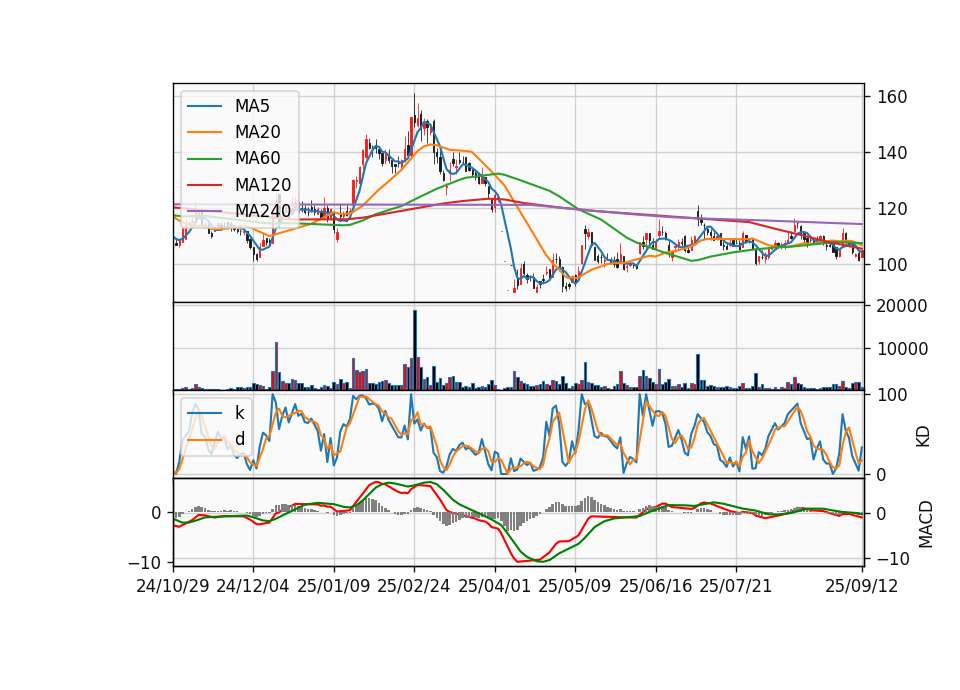Screen dimensions: 960x690
Task: Click the 20000 volume axis label
Action: point(902,306)
